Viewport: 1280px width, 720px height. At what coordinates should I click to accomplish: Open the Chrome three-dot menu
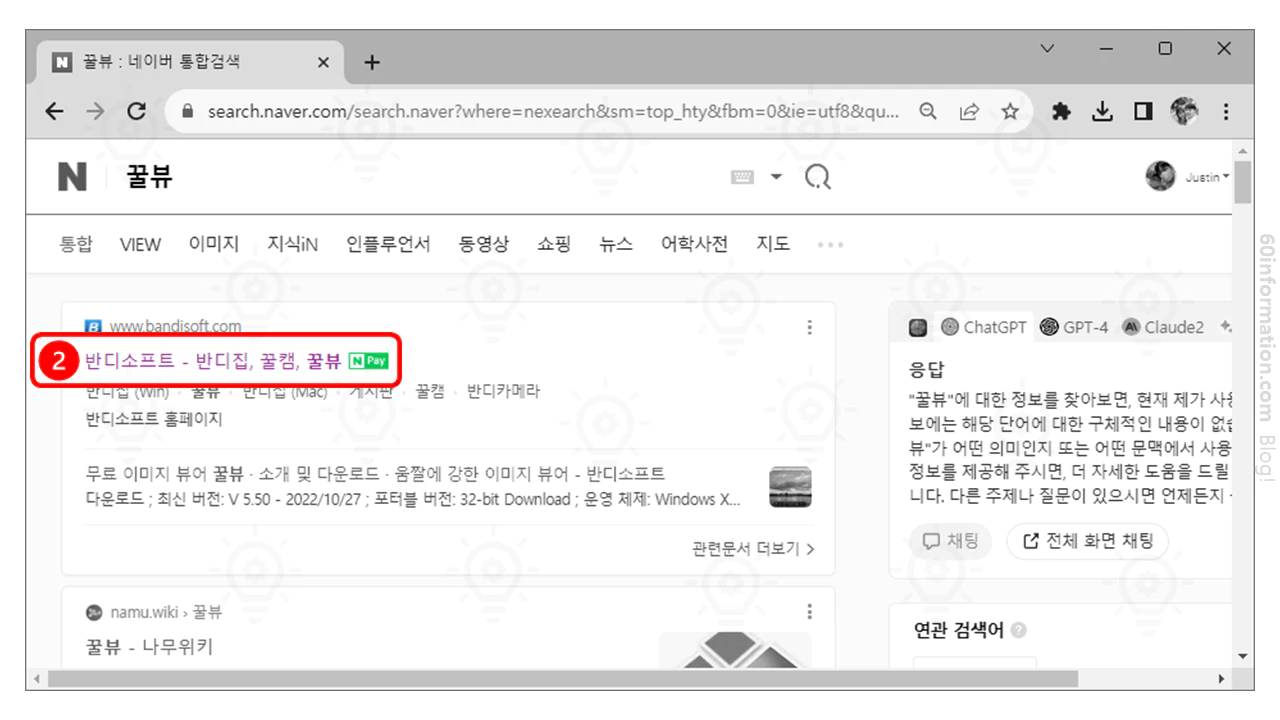pyautogui.click(x=1226, y=112)
